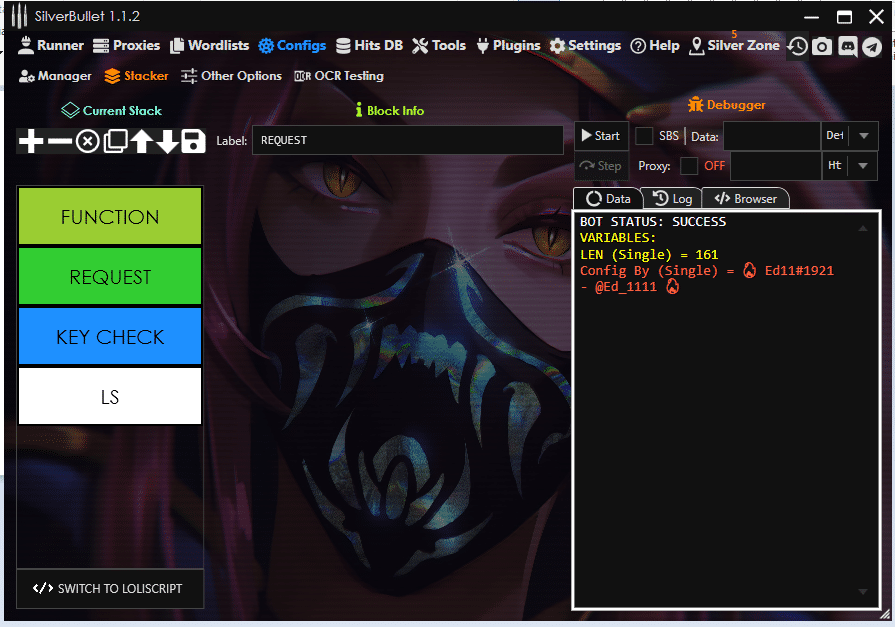Open the Wordlists section
The image size is (895, 627).
pos(209,46)
